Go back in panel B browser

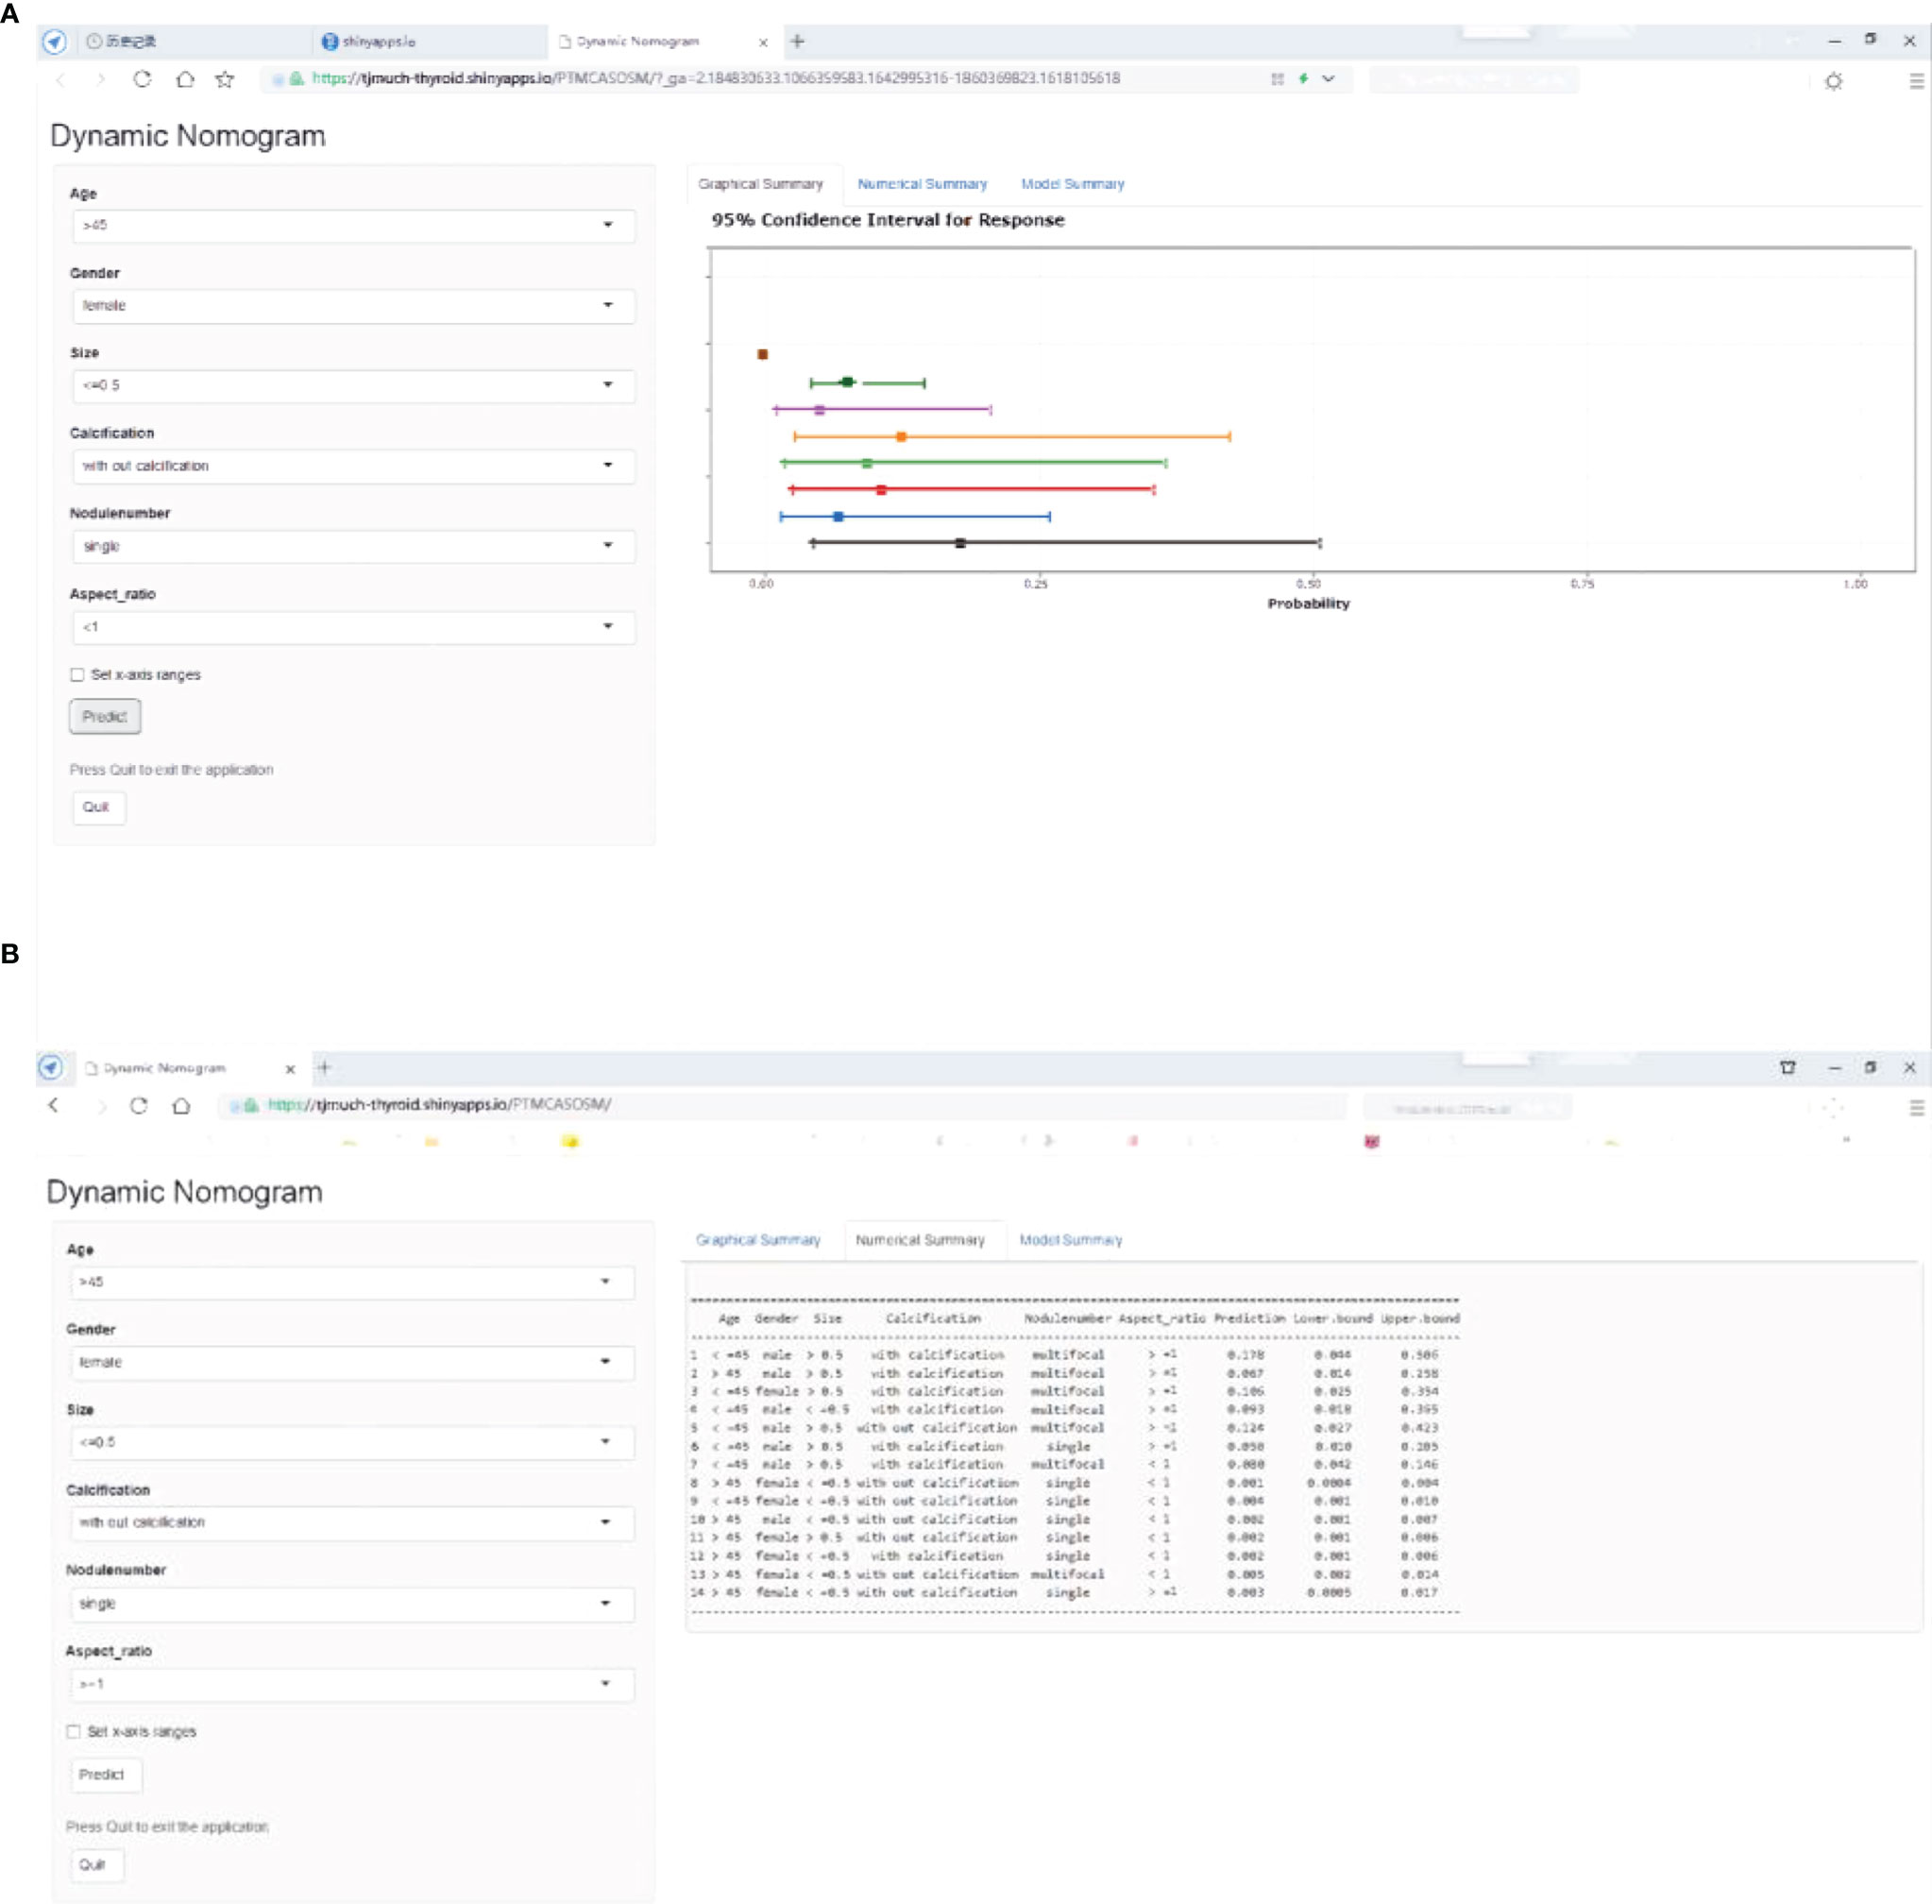coord(54,1105)
